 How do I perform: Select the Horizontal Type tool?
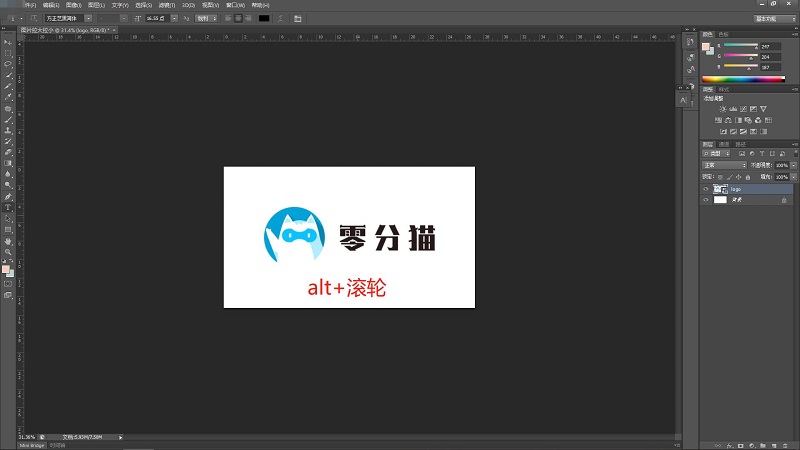click(8, 207)
